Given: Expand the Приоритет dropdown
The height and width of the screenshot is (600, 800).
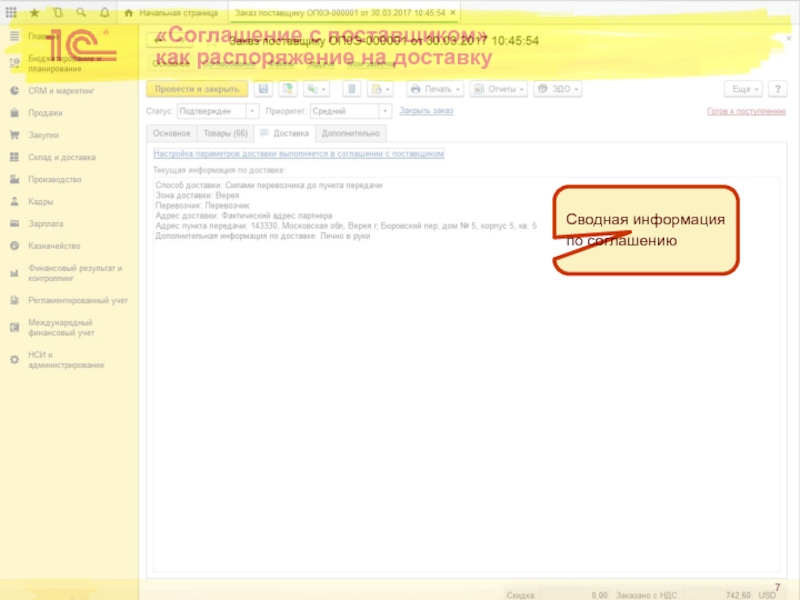Looking at the screenshot, I should point(385,112).
